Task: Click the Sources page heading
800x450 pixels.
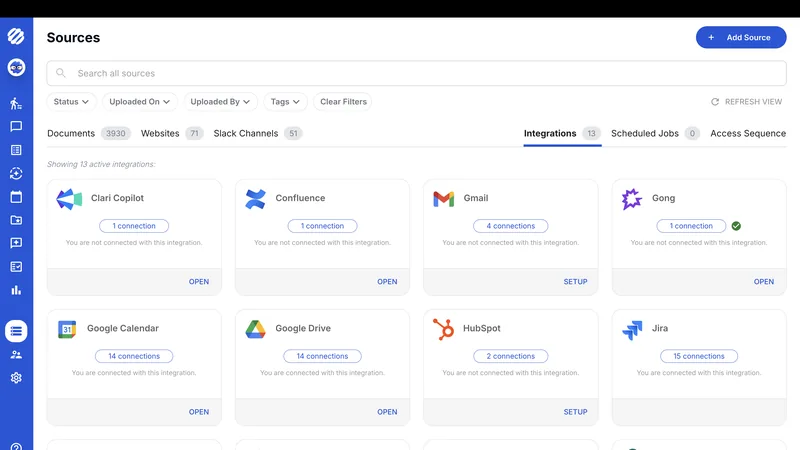Action: pos(73,37)
